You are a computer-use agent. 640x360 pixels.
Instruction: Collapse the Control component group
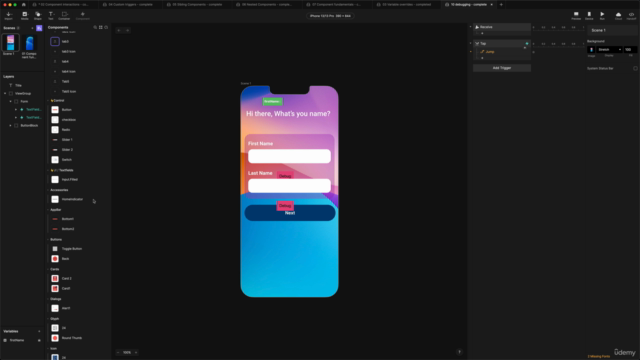(48, 100)
